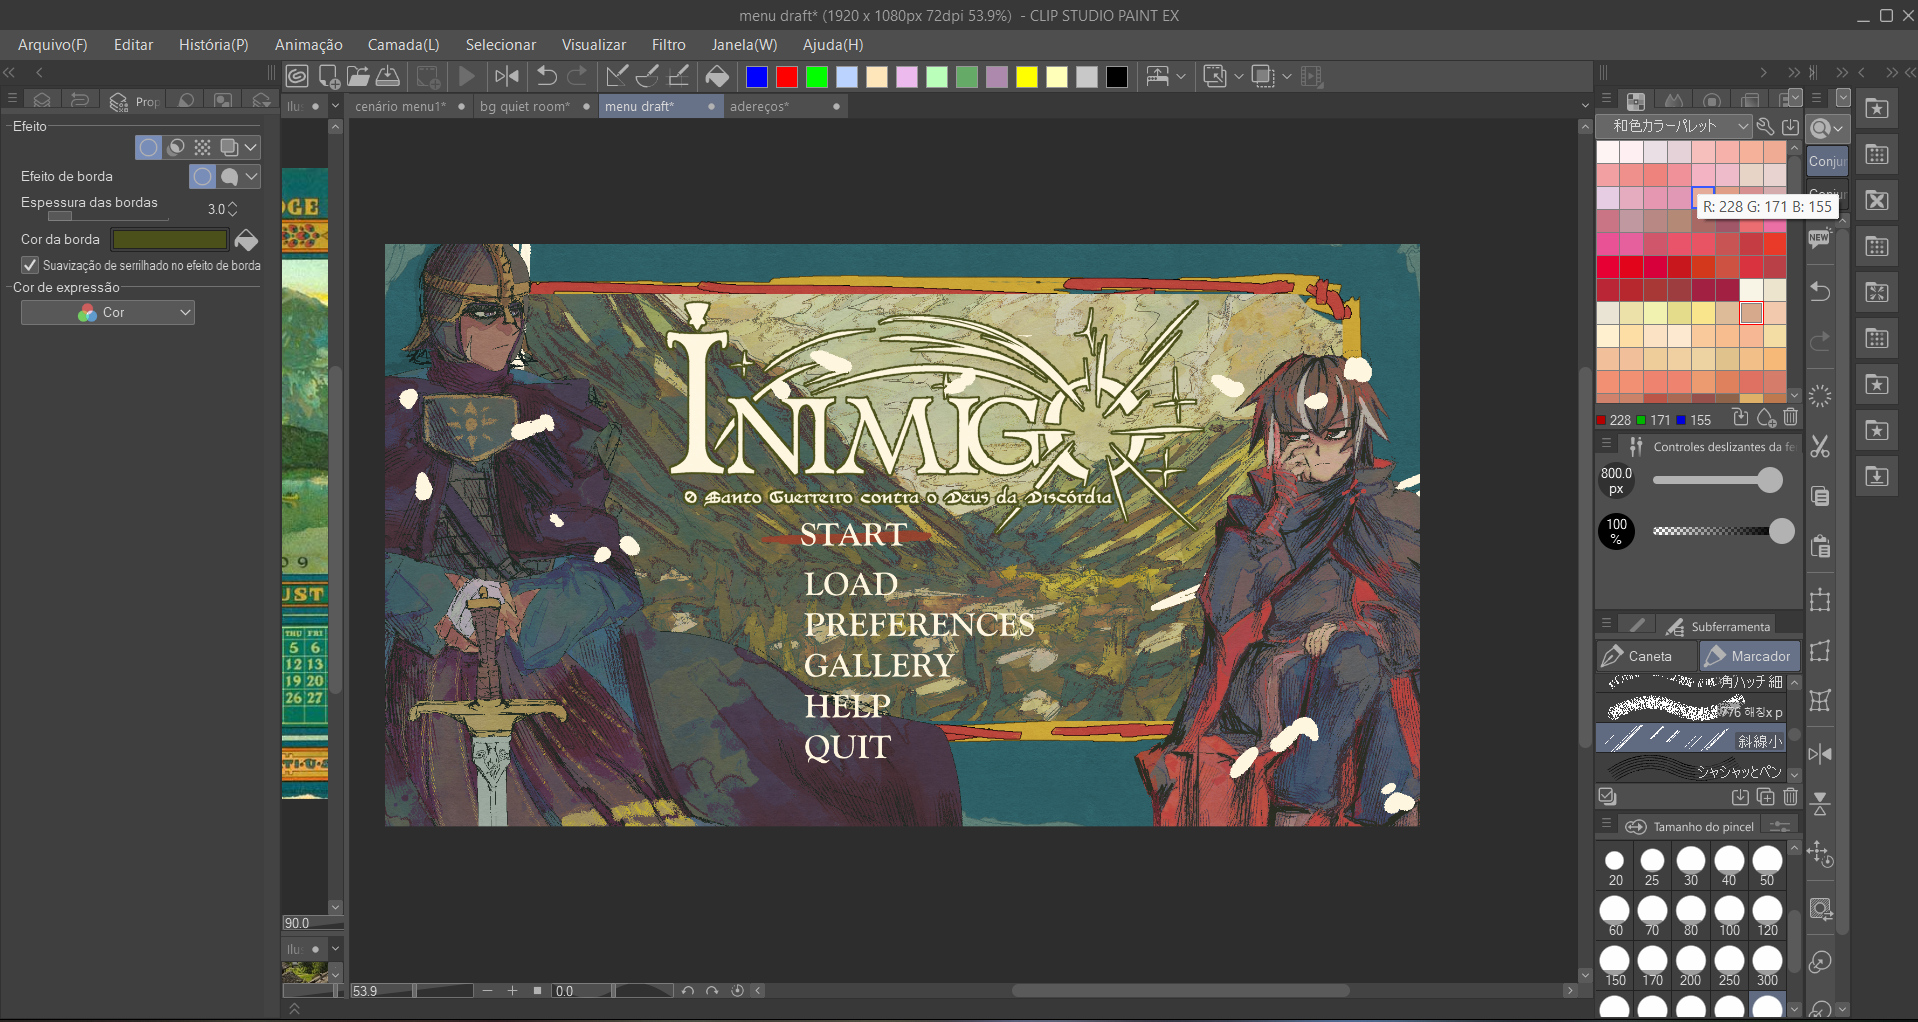Click the wrench icon beside color set name

1765,126
